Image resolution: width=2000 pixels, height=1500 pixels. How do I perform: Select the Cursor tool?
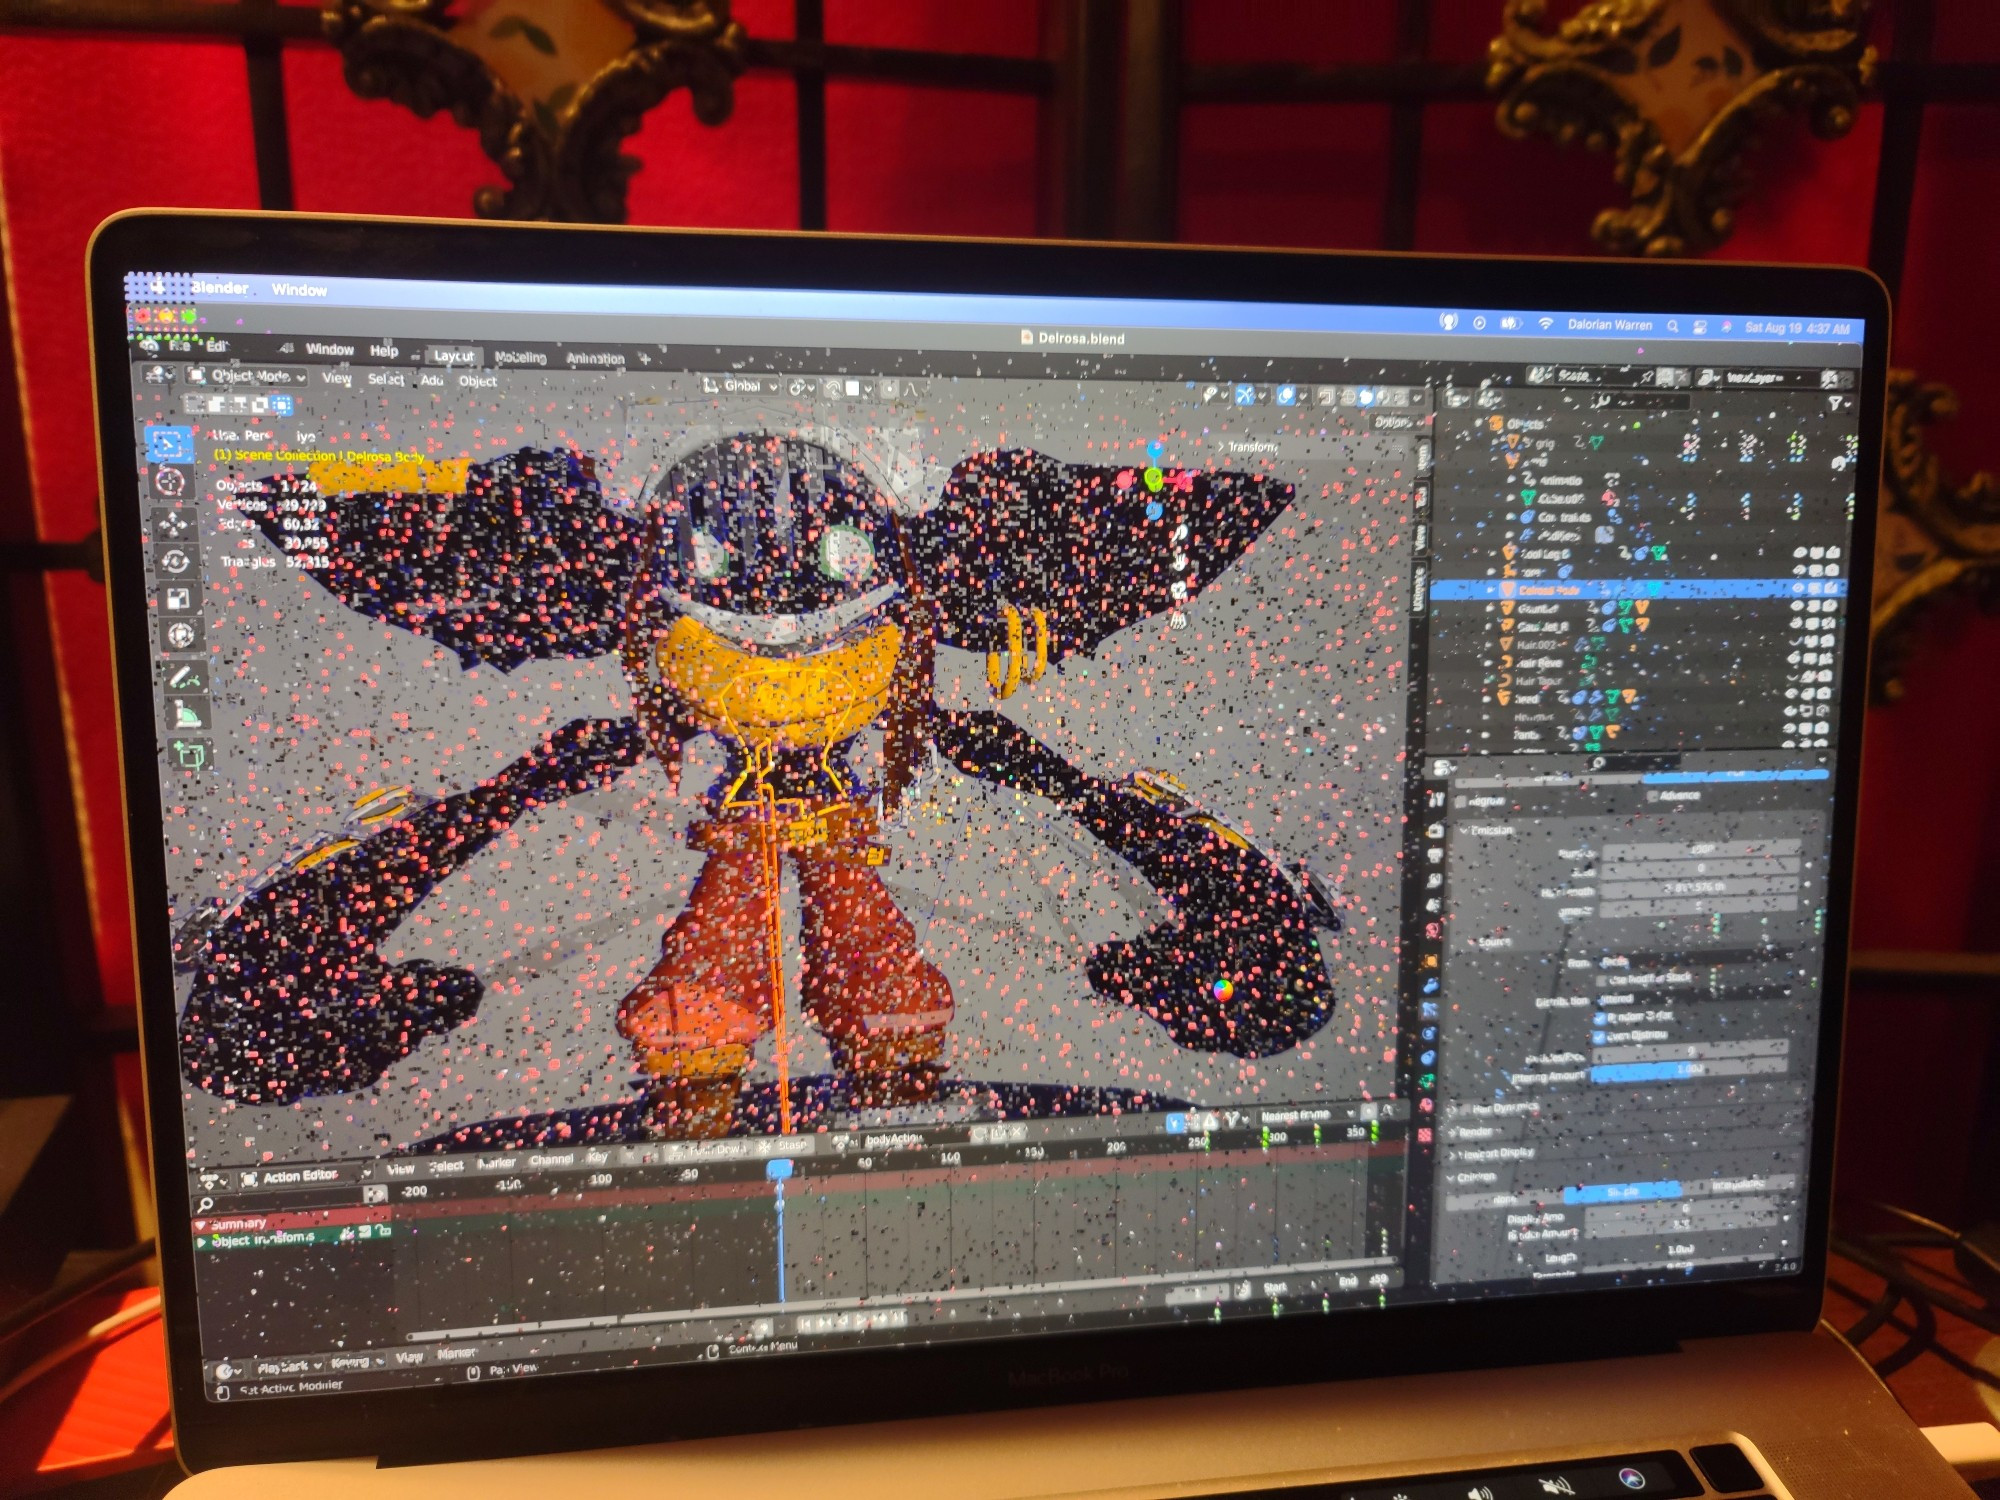tap(170, 482)
